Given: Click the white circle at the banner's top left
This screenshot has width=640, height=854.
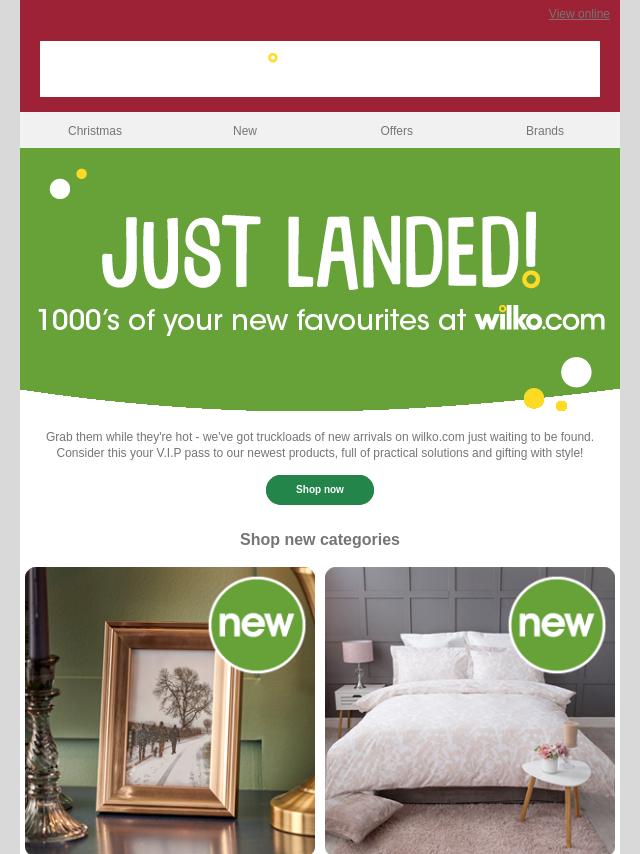Looking at the screenshot, I should pos(60,189).
